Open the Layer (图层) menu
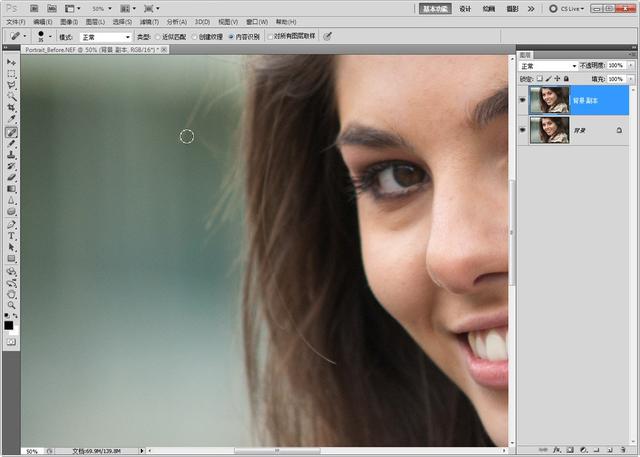Screen dimensions: 640x457 [95, 22]
